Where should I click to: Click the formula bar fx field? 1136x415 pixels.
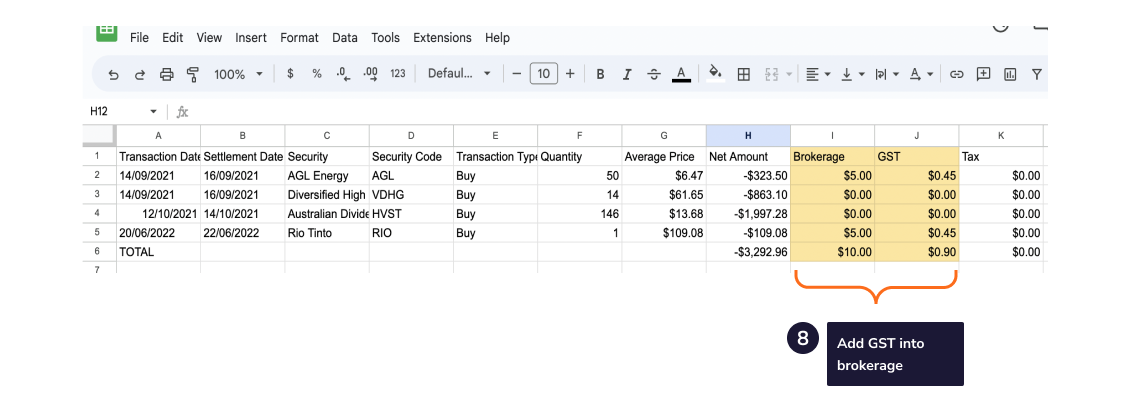[x=616, y=112]
